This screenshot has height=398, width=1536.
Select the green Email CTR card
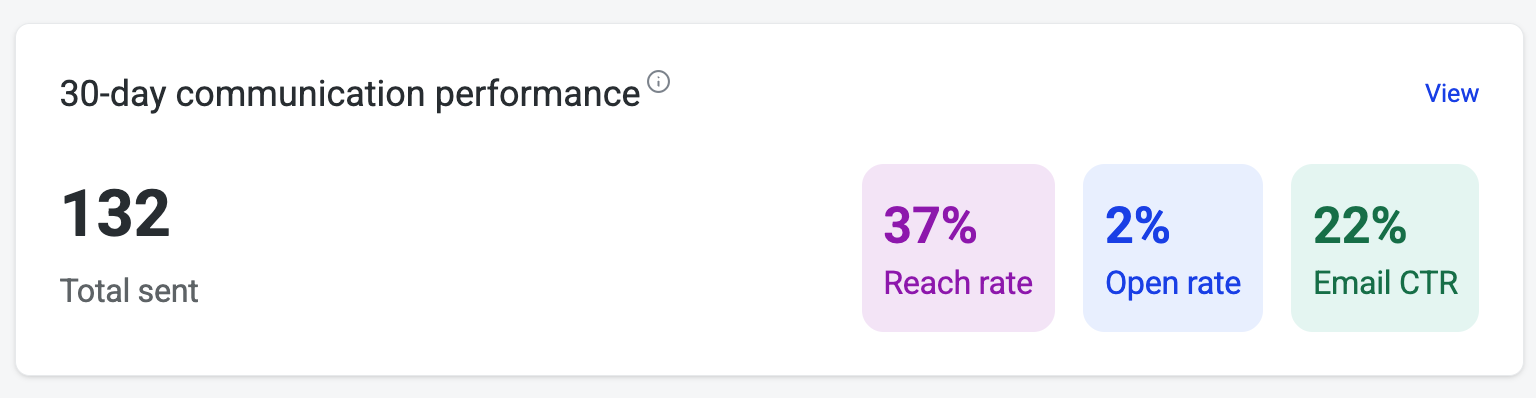(x=1385, y=248)
